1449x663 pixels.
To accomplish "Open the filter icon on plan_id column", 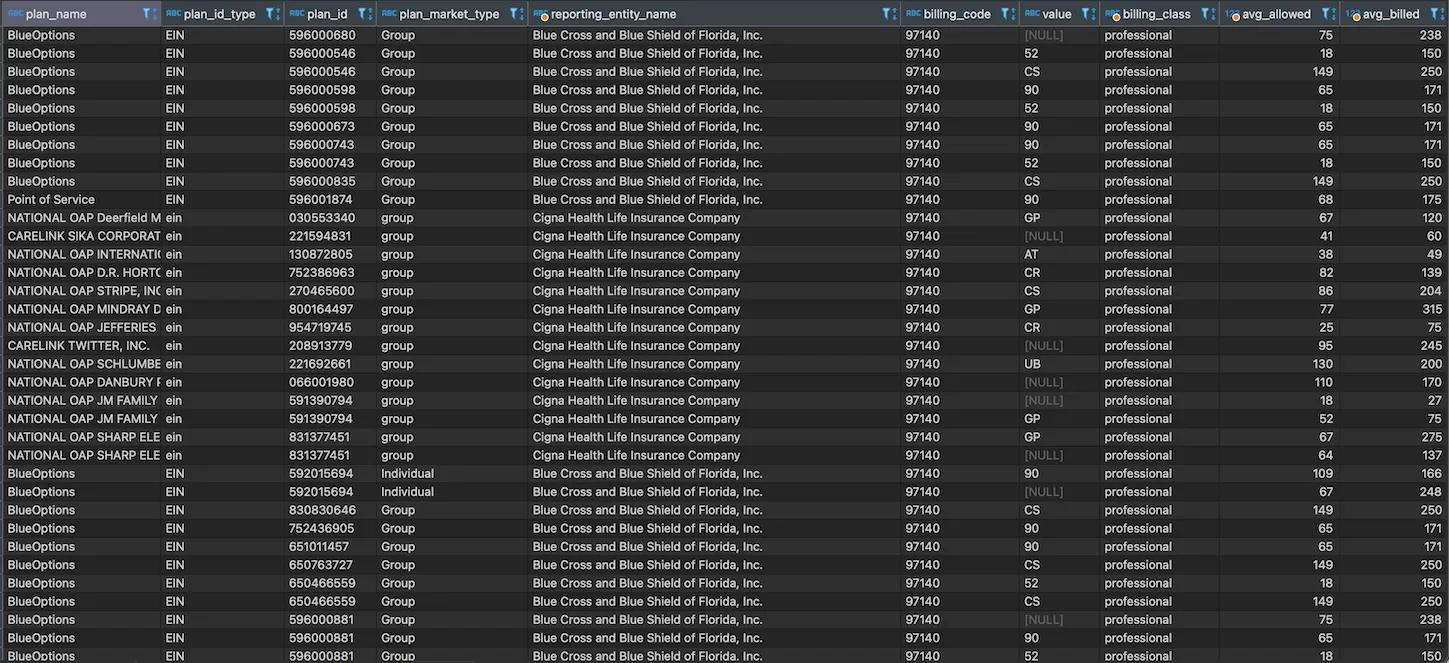I will coord(361,14).
